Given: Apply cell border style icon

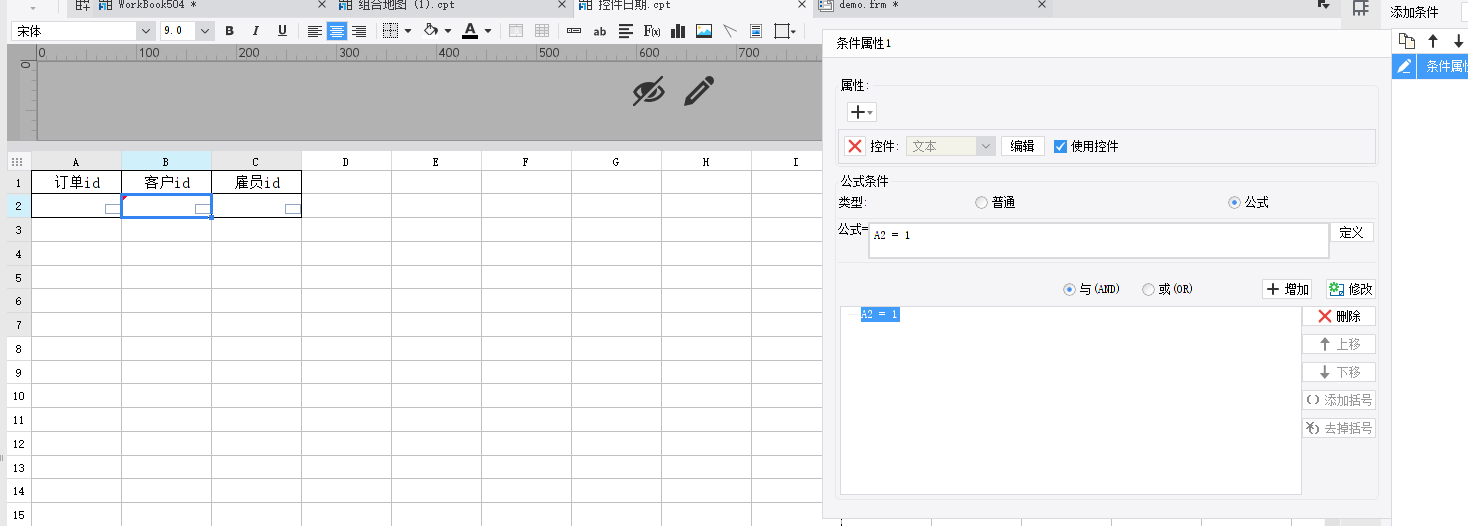Looking at the screenshot, I should (392, 31).
